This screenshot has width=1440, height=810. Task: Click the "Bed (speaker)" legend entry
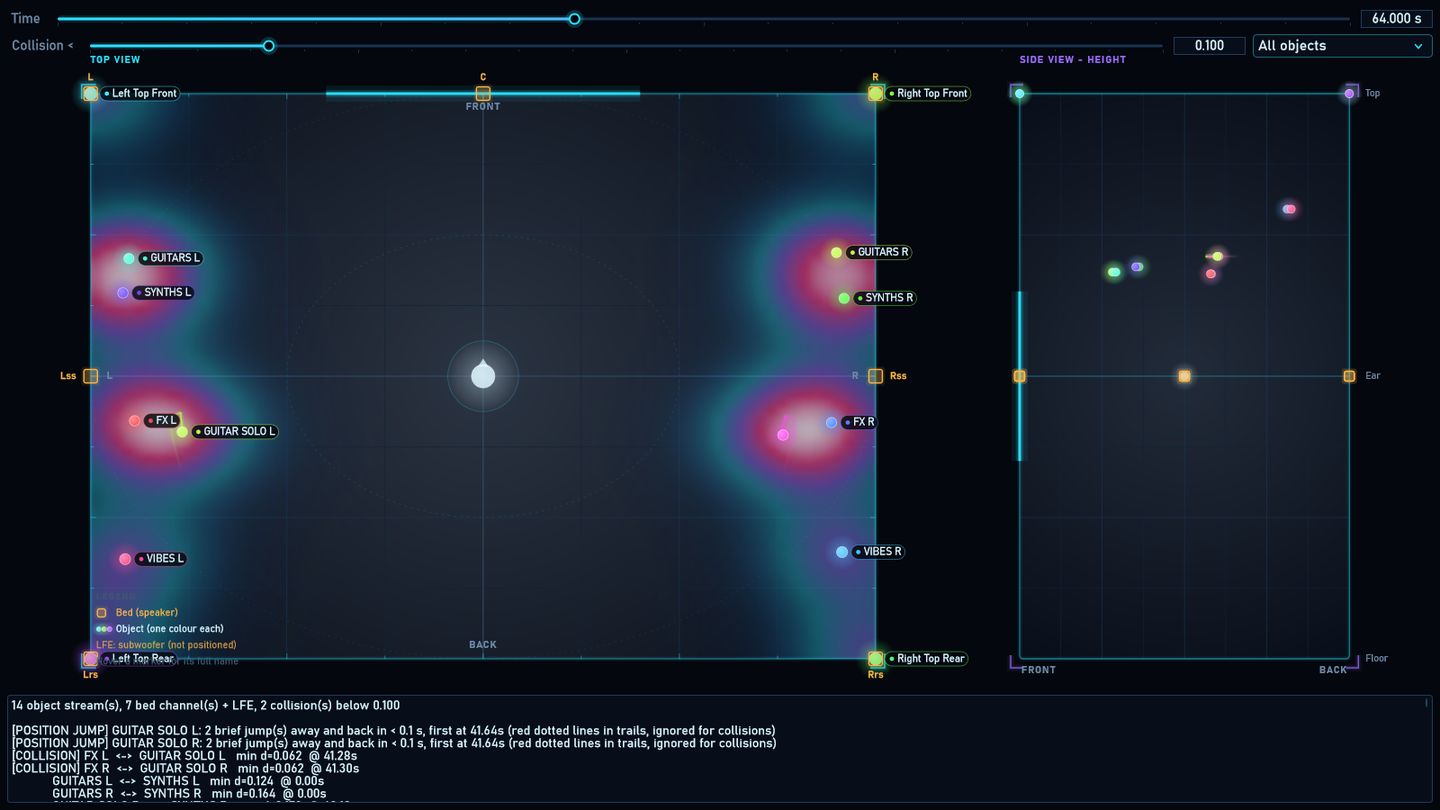click(137, 613)
